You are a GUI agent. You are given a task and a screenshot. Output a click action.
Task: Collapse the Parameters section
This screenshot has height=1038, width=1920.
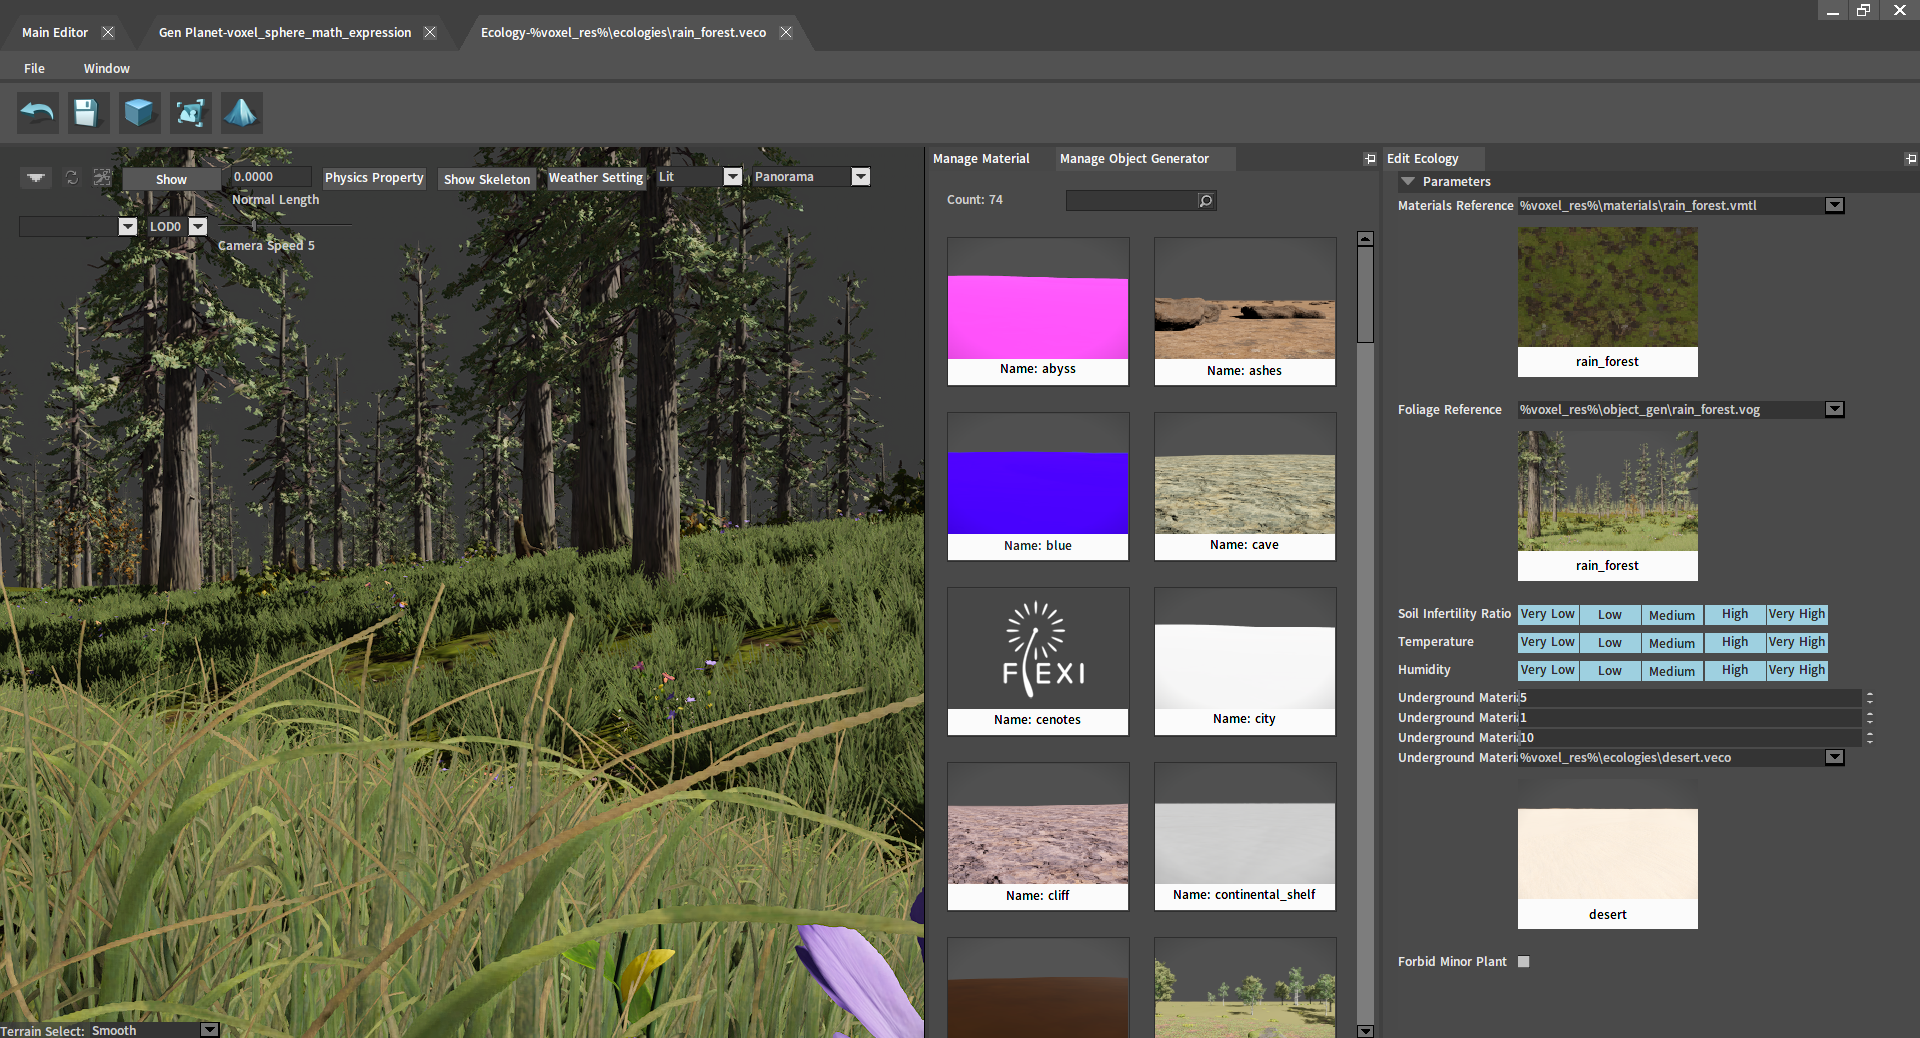pos(1408,182)
